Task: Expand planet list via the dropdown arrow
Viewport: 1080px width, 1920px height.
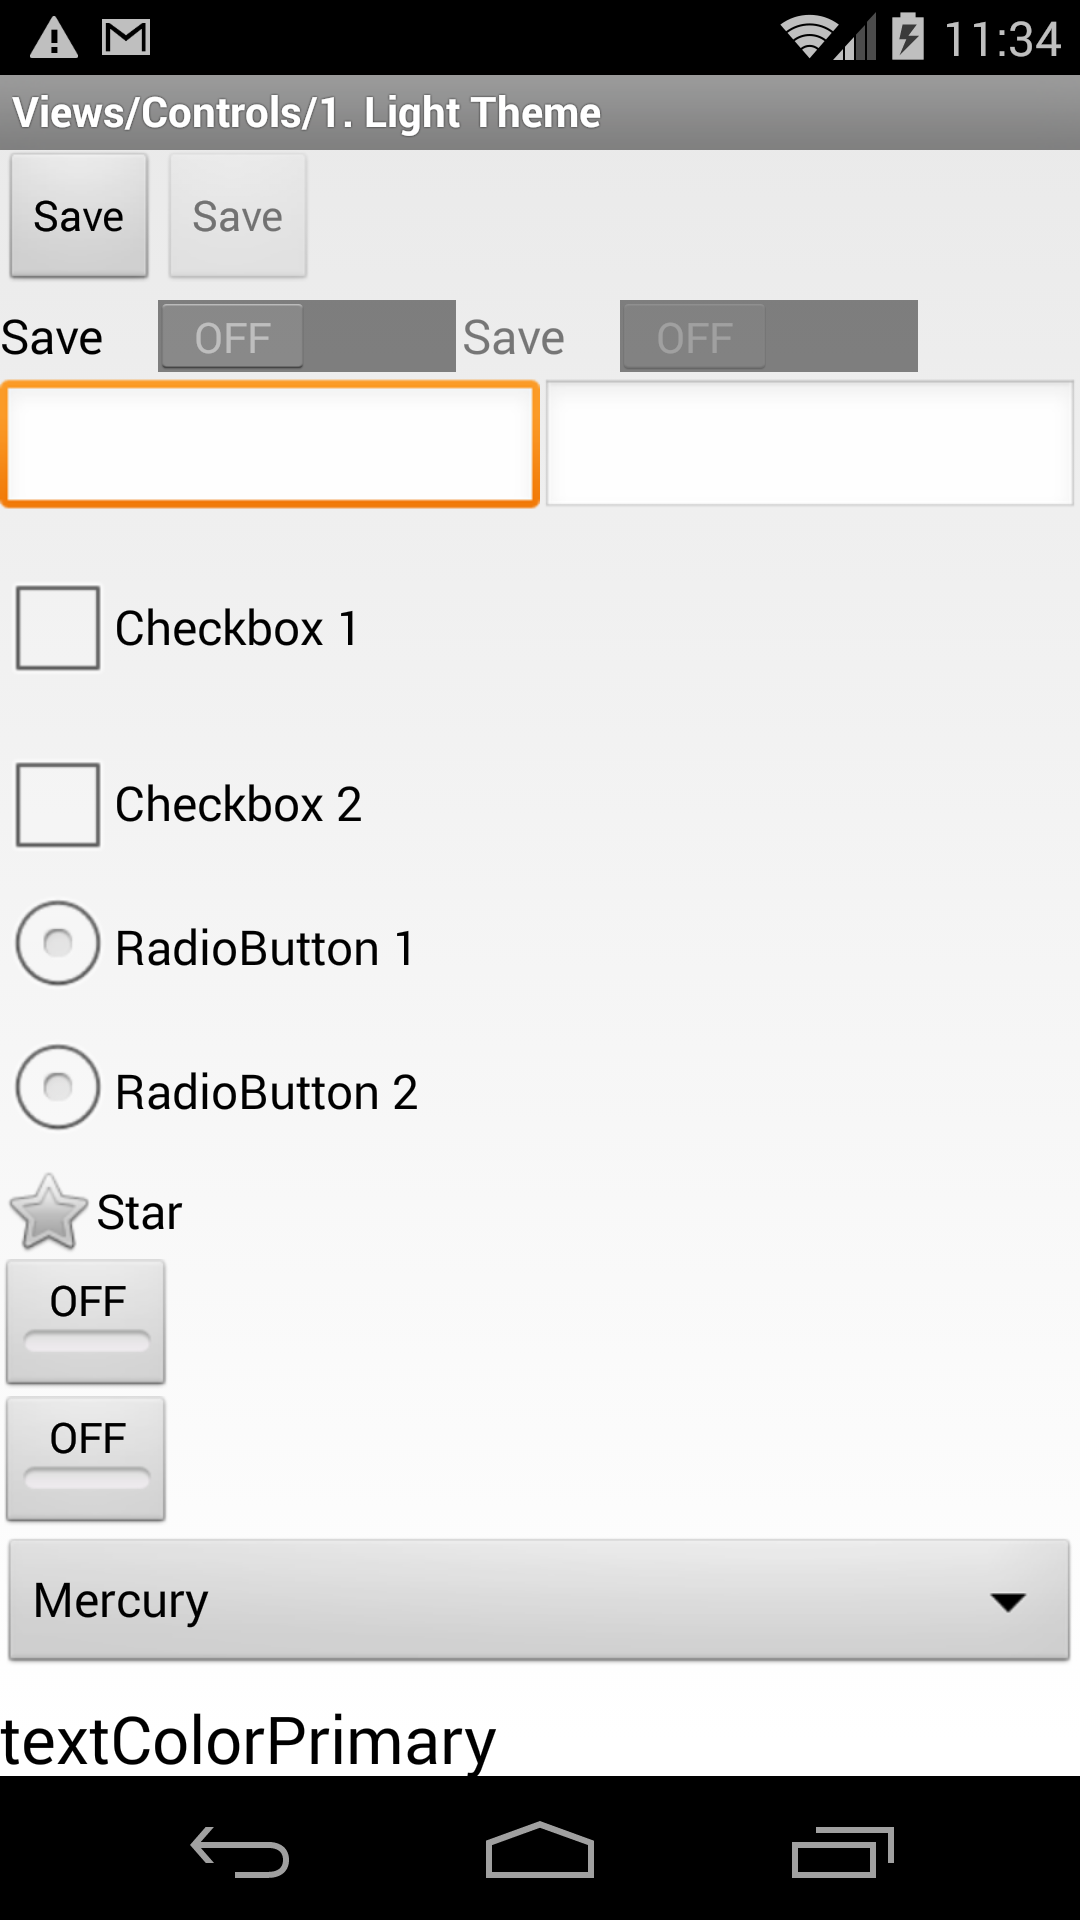Action: (1008, 1602)
